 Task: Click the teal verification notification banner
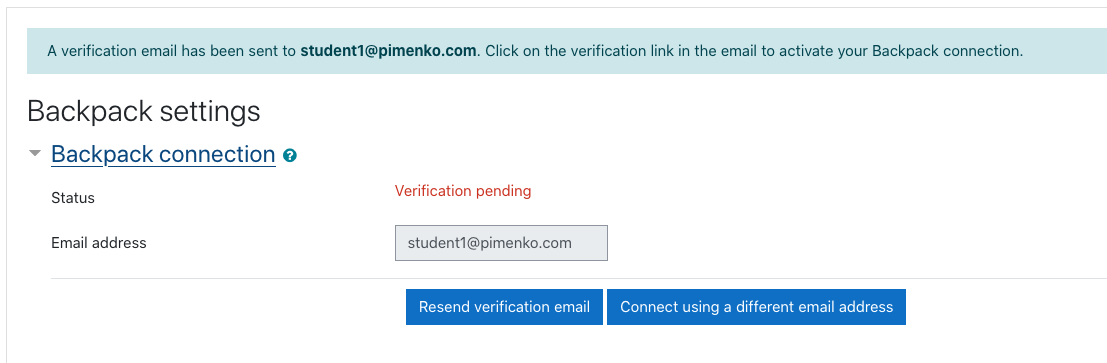(567, 51)
